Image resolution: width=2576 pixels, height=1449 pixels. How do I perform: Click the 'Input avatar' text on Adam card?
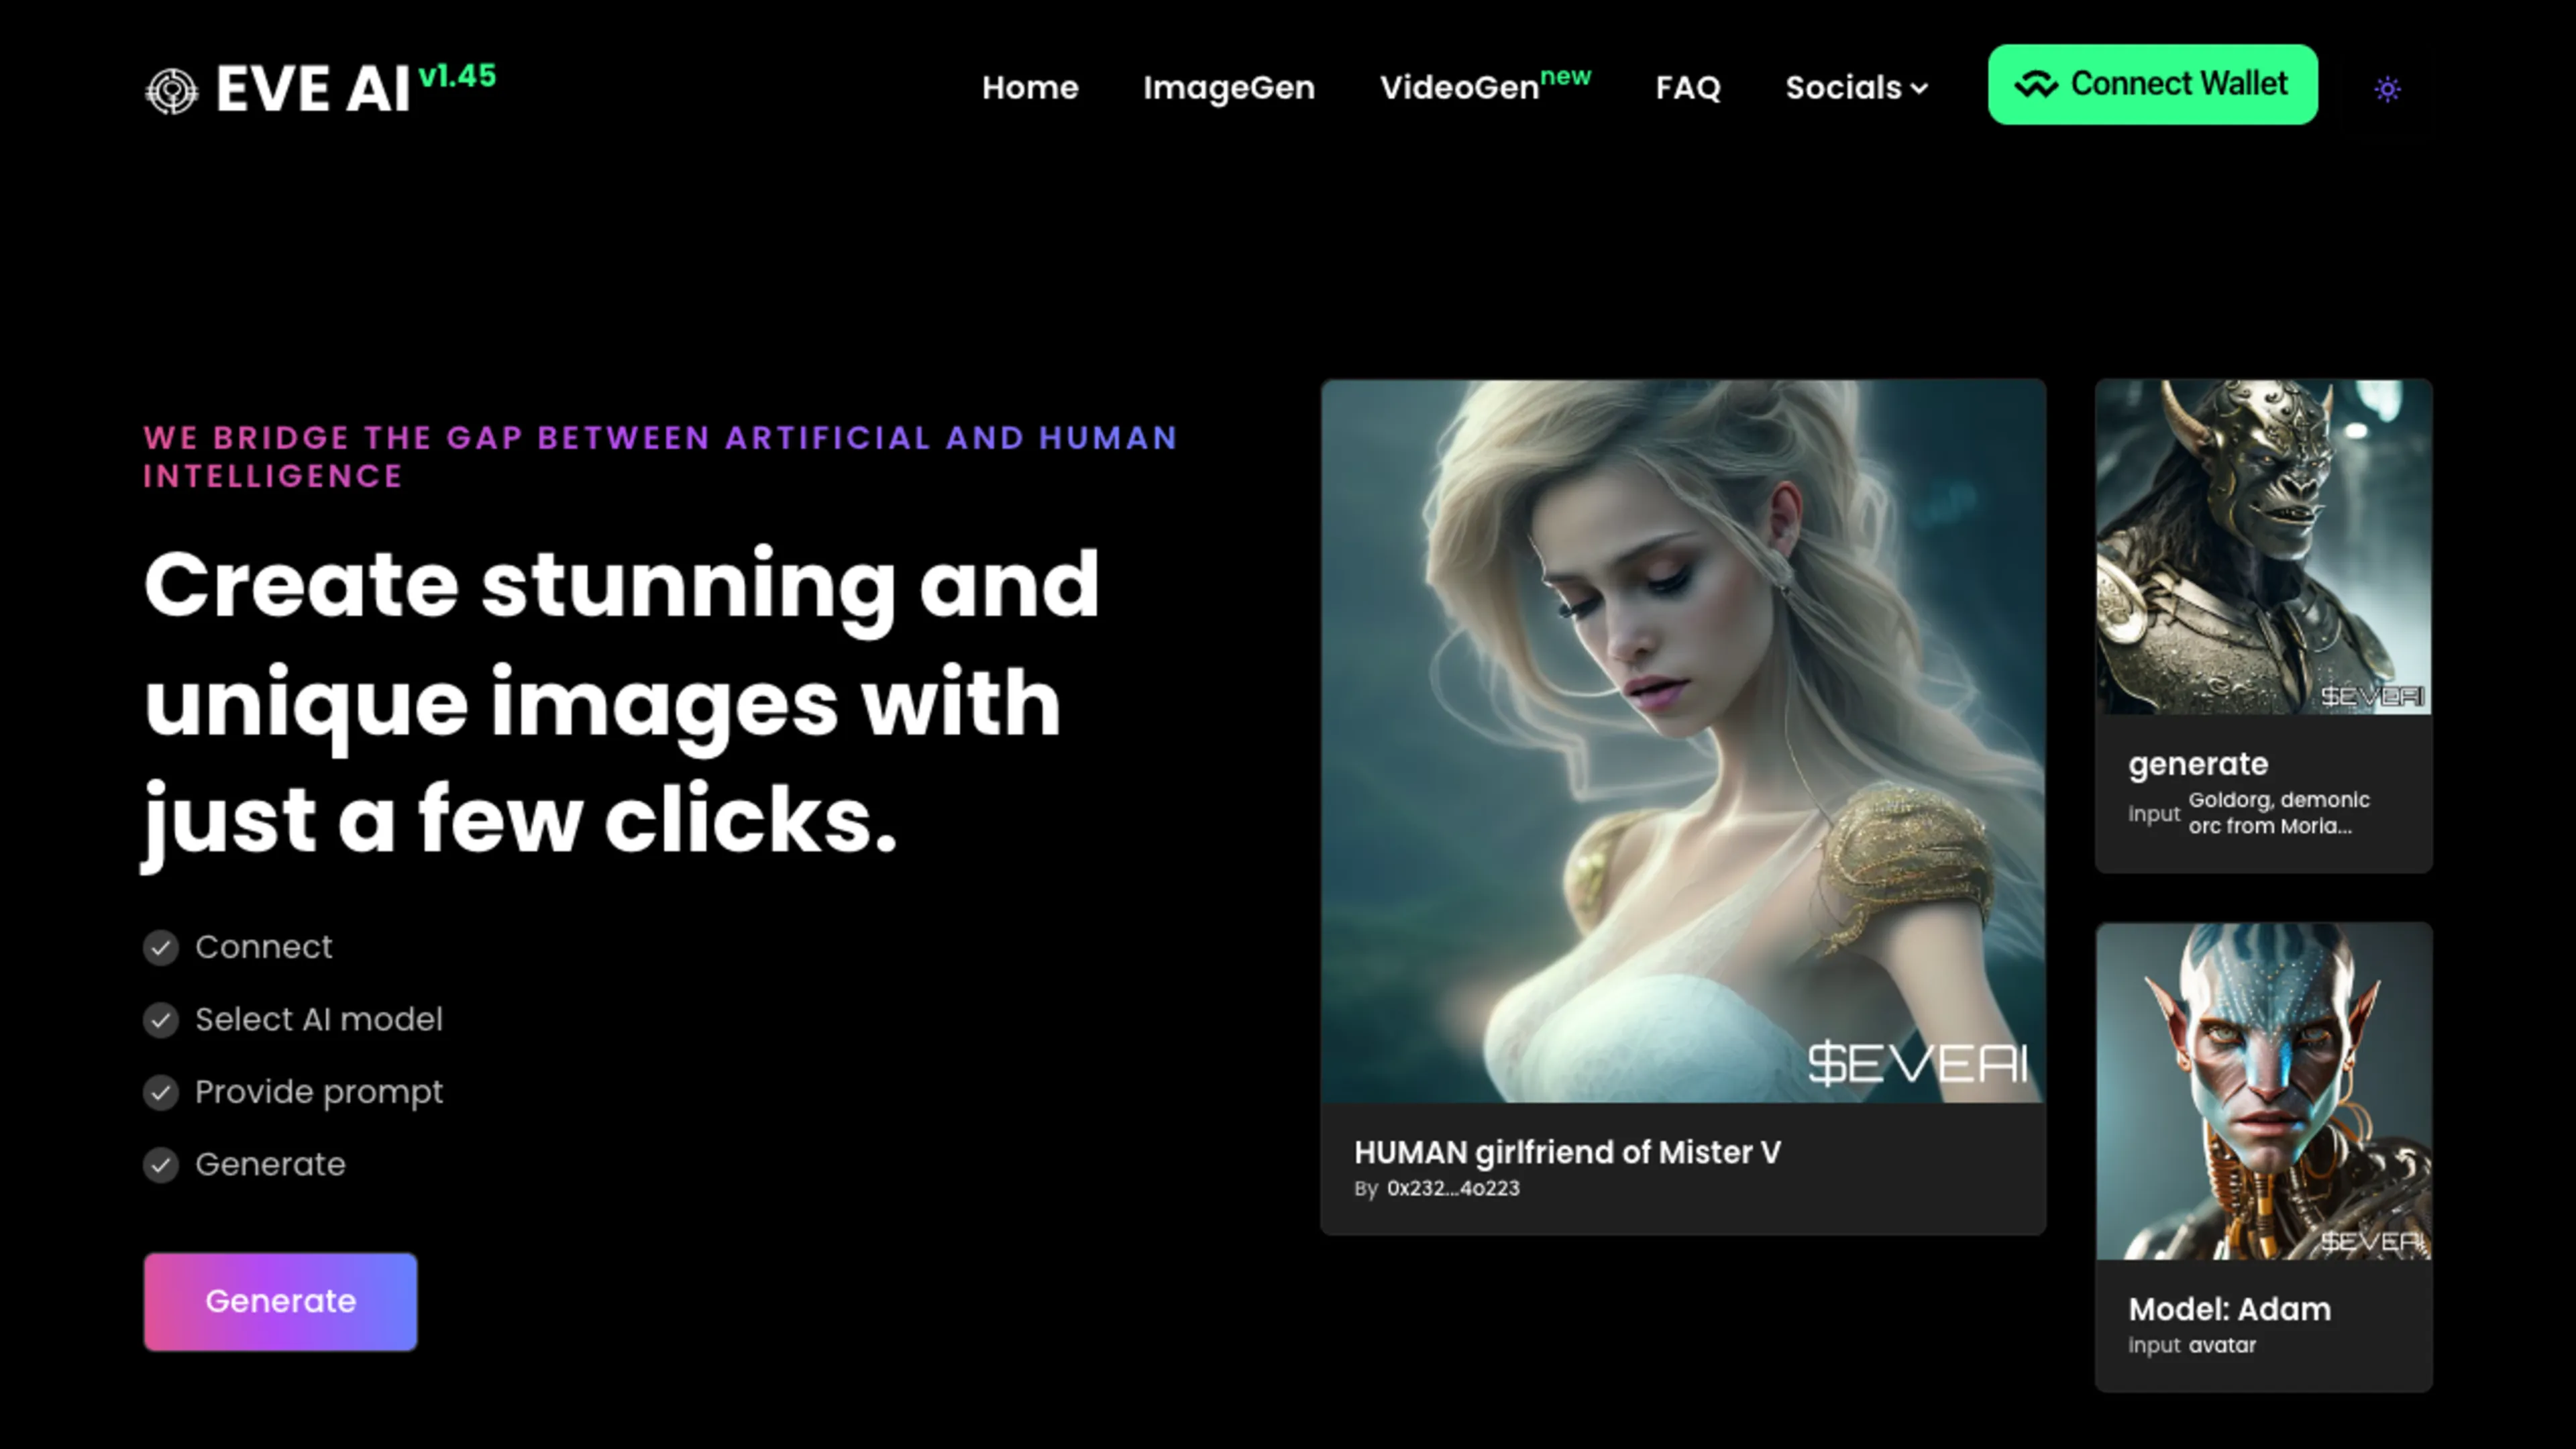pyautogui.click(x=2192, y=1346)
